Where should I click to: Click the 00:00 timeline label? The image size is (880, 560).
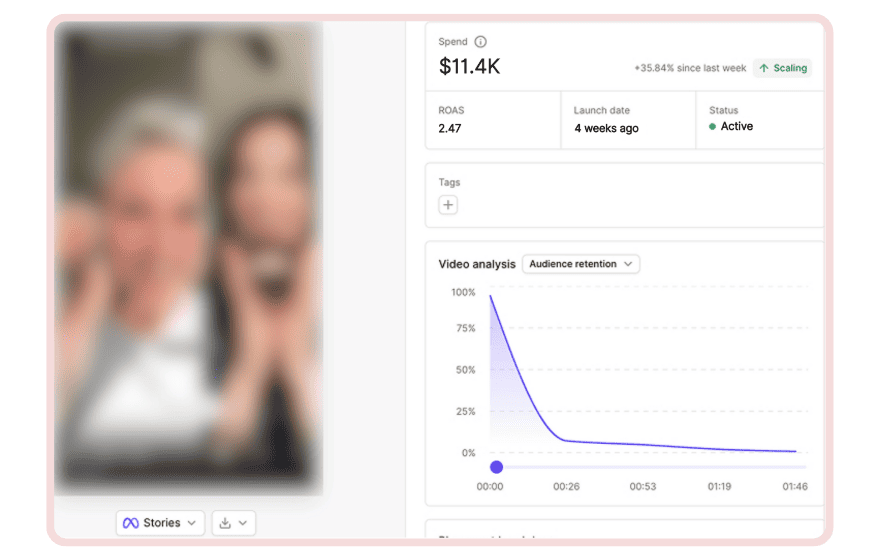[490, 486]
